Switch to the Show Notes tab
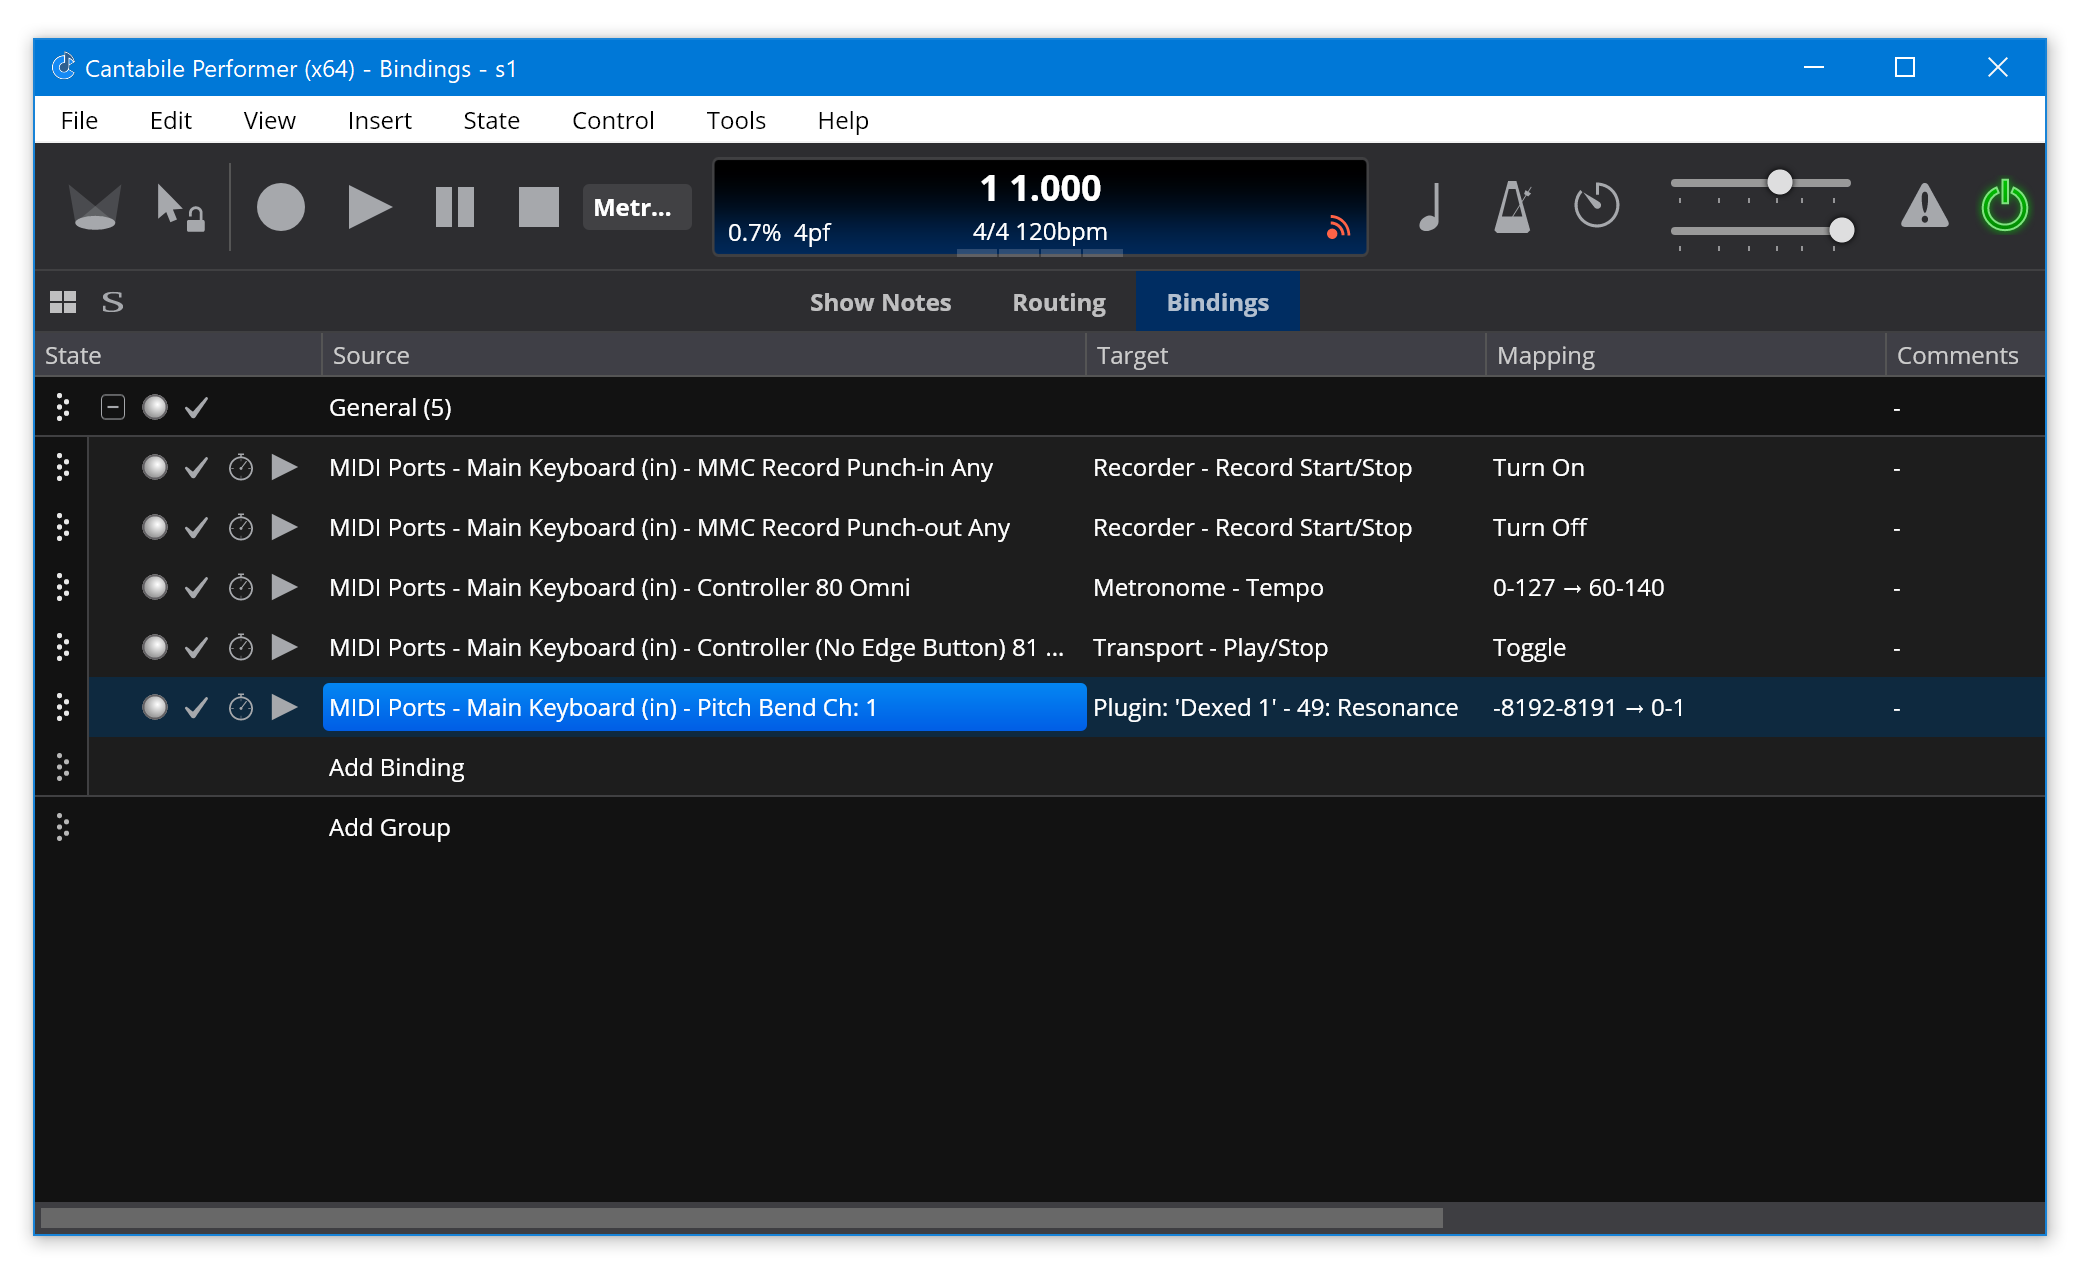 pos(880,302)
